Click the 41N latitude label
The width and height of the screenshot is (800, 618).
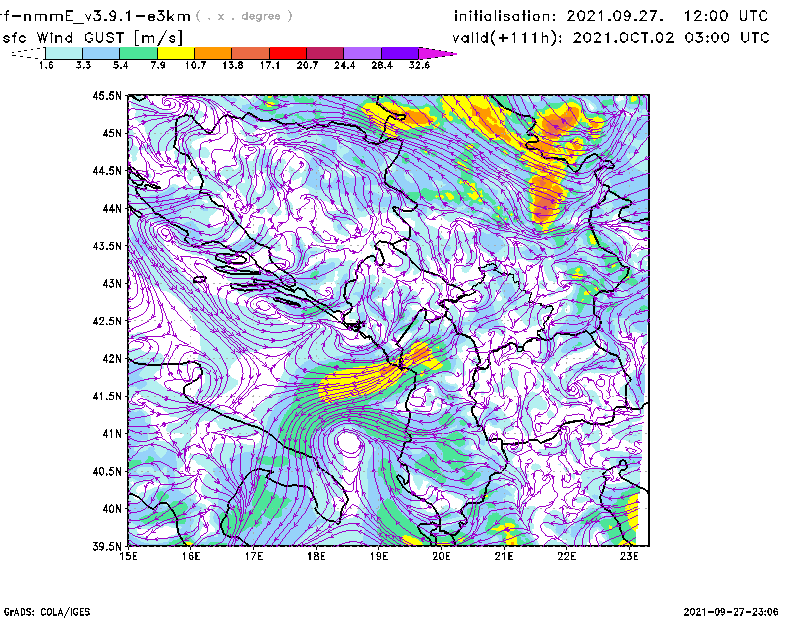pyautogui.click(x=112, y=434)
